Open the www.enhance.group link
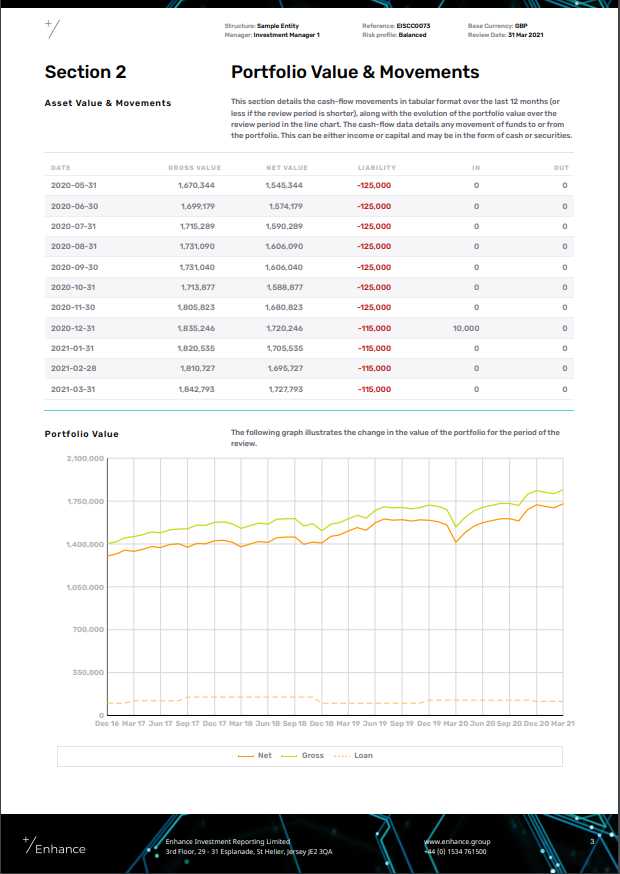Image resolution: width=620 pixels, height=874 pixels. (x=457, y=842)
